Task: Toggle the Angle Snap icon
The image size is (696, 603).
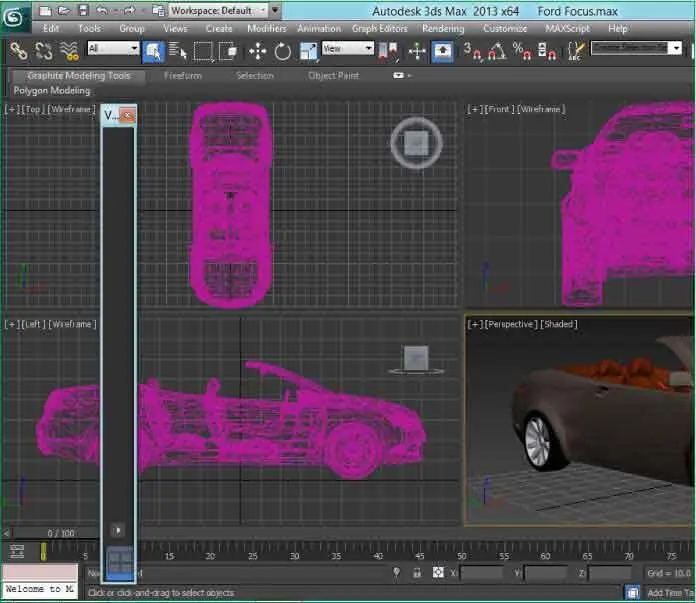Action: tap(497, 52)
